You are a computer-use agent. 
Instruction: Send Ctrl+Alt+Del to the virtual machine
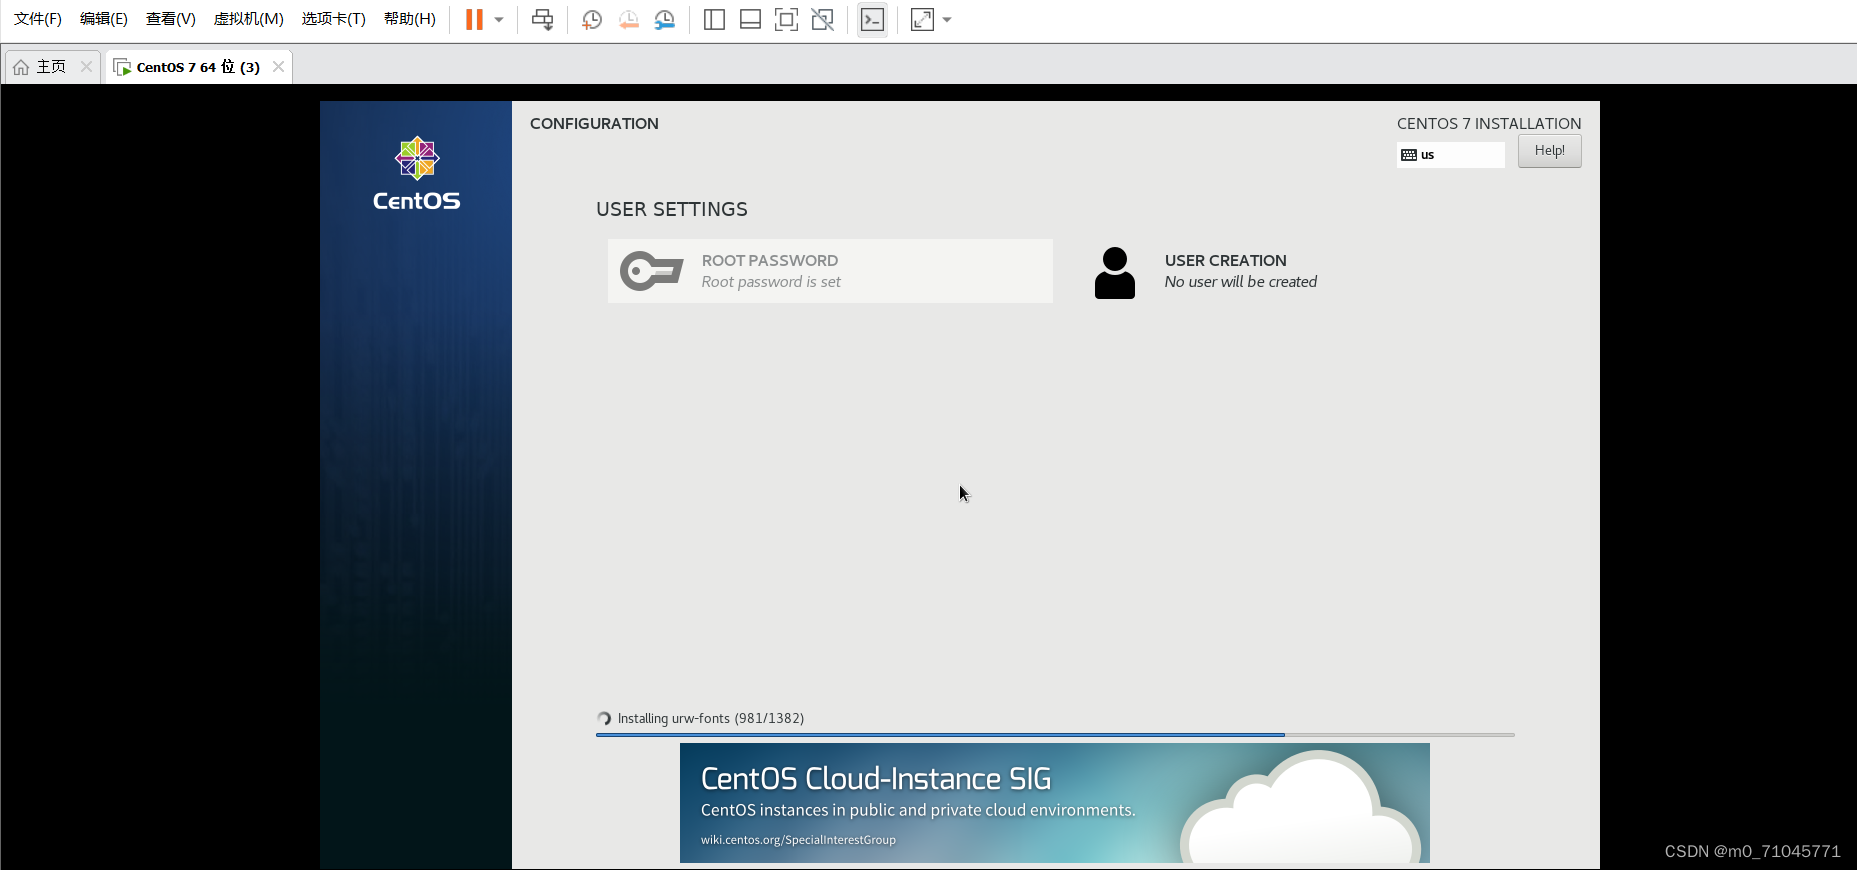point(542,19)
